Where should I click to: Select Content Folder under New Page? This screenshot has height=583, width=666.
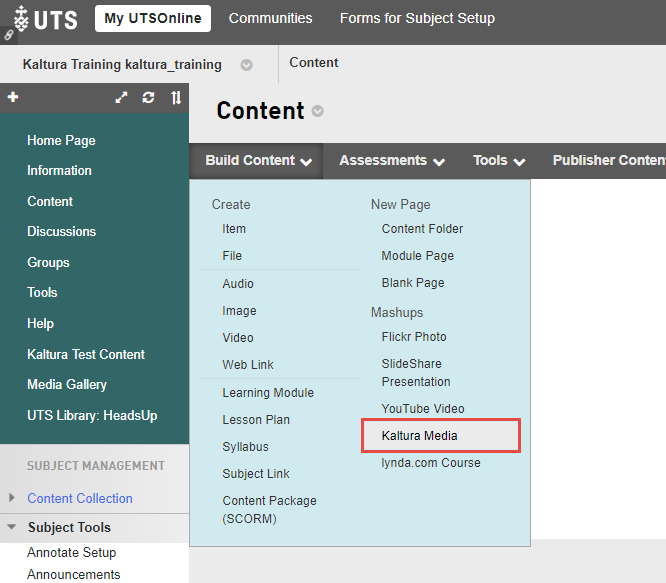(422, 229)
